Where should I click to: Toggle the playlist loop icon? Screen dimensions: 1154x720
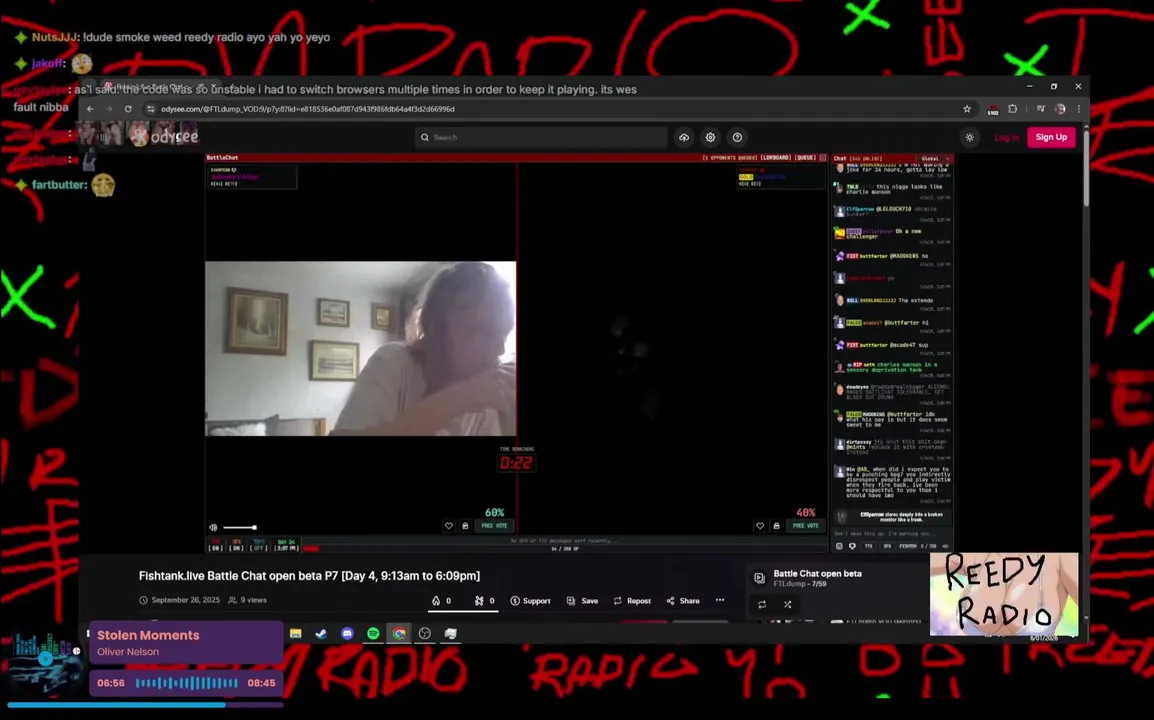point(762,604)
